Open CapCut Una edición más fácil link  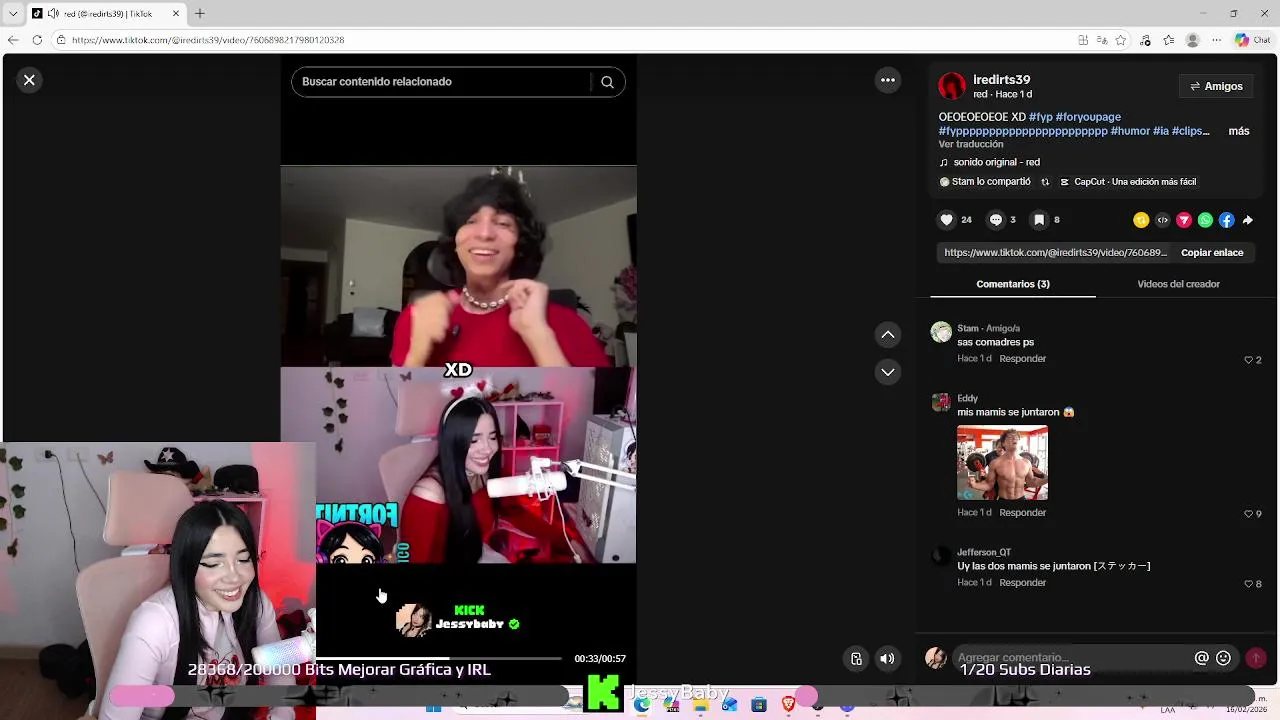(1128, 182)
